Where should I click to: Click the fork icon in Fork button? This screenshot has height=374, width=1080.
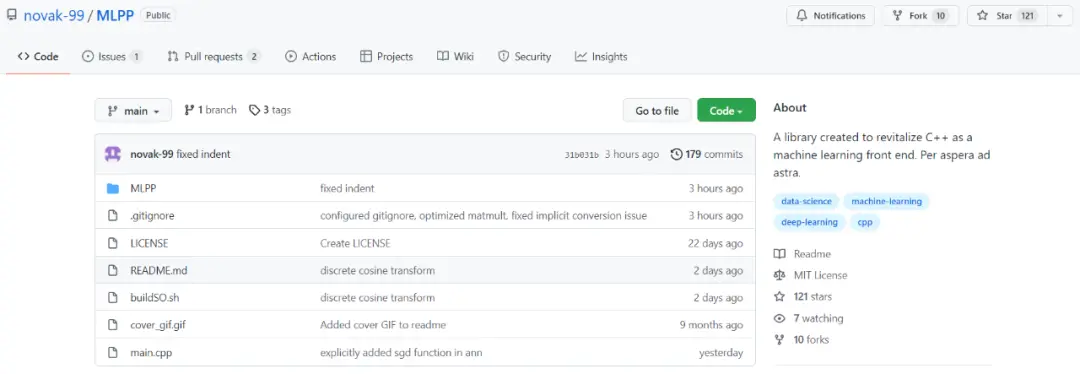tap(897, 16)
